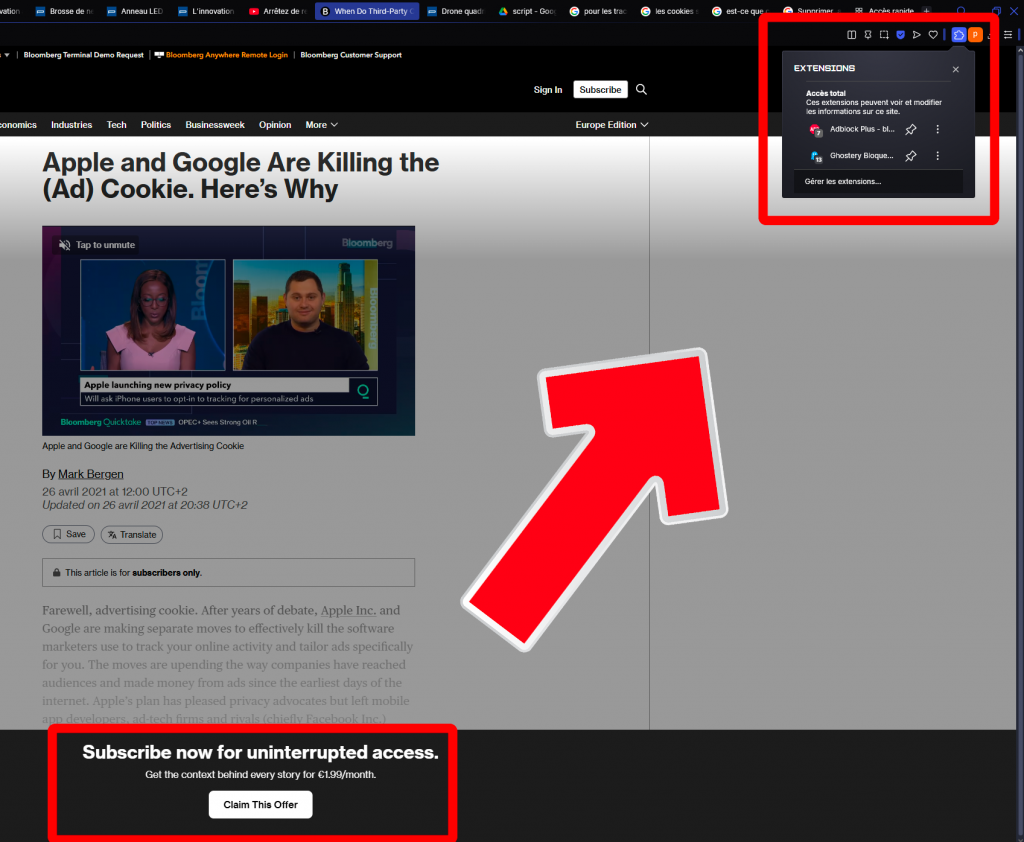1024x842 pixels.
Task: Click the article headline about Ad Cookie
Action: click(x=241, y=176)
